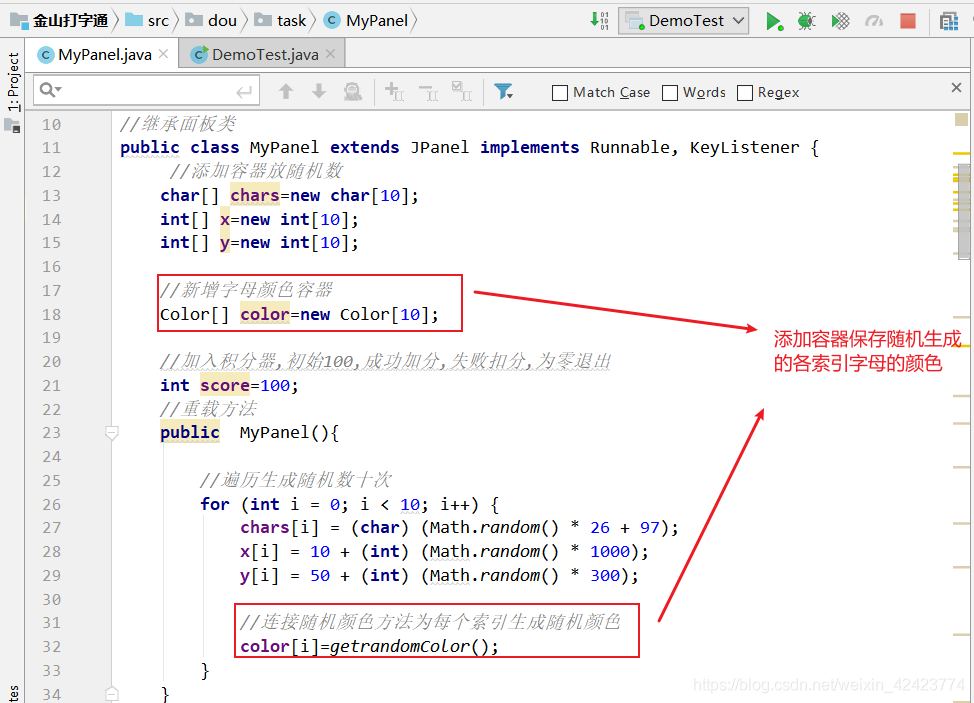This screenshot has height=703, width=974.
Task: Collapse the MyPanel() constructor fold marker
Action: click(112, 432)
